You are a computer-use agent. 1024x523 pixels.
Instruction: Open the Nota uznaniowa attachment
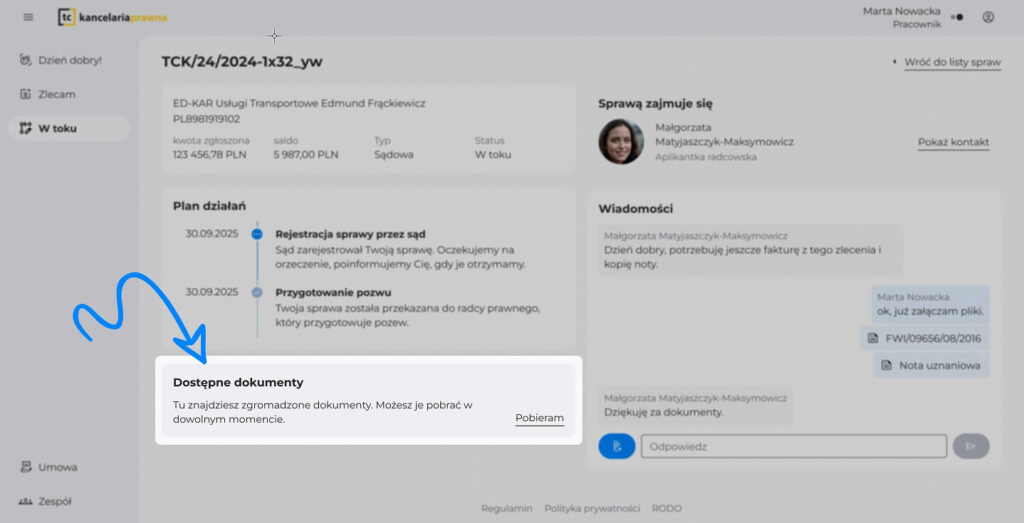pos(930,365)
